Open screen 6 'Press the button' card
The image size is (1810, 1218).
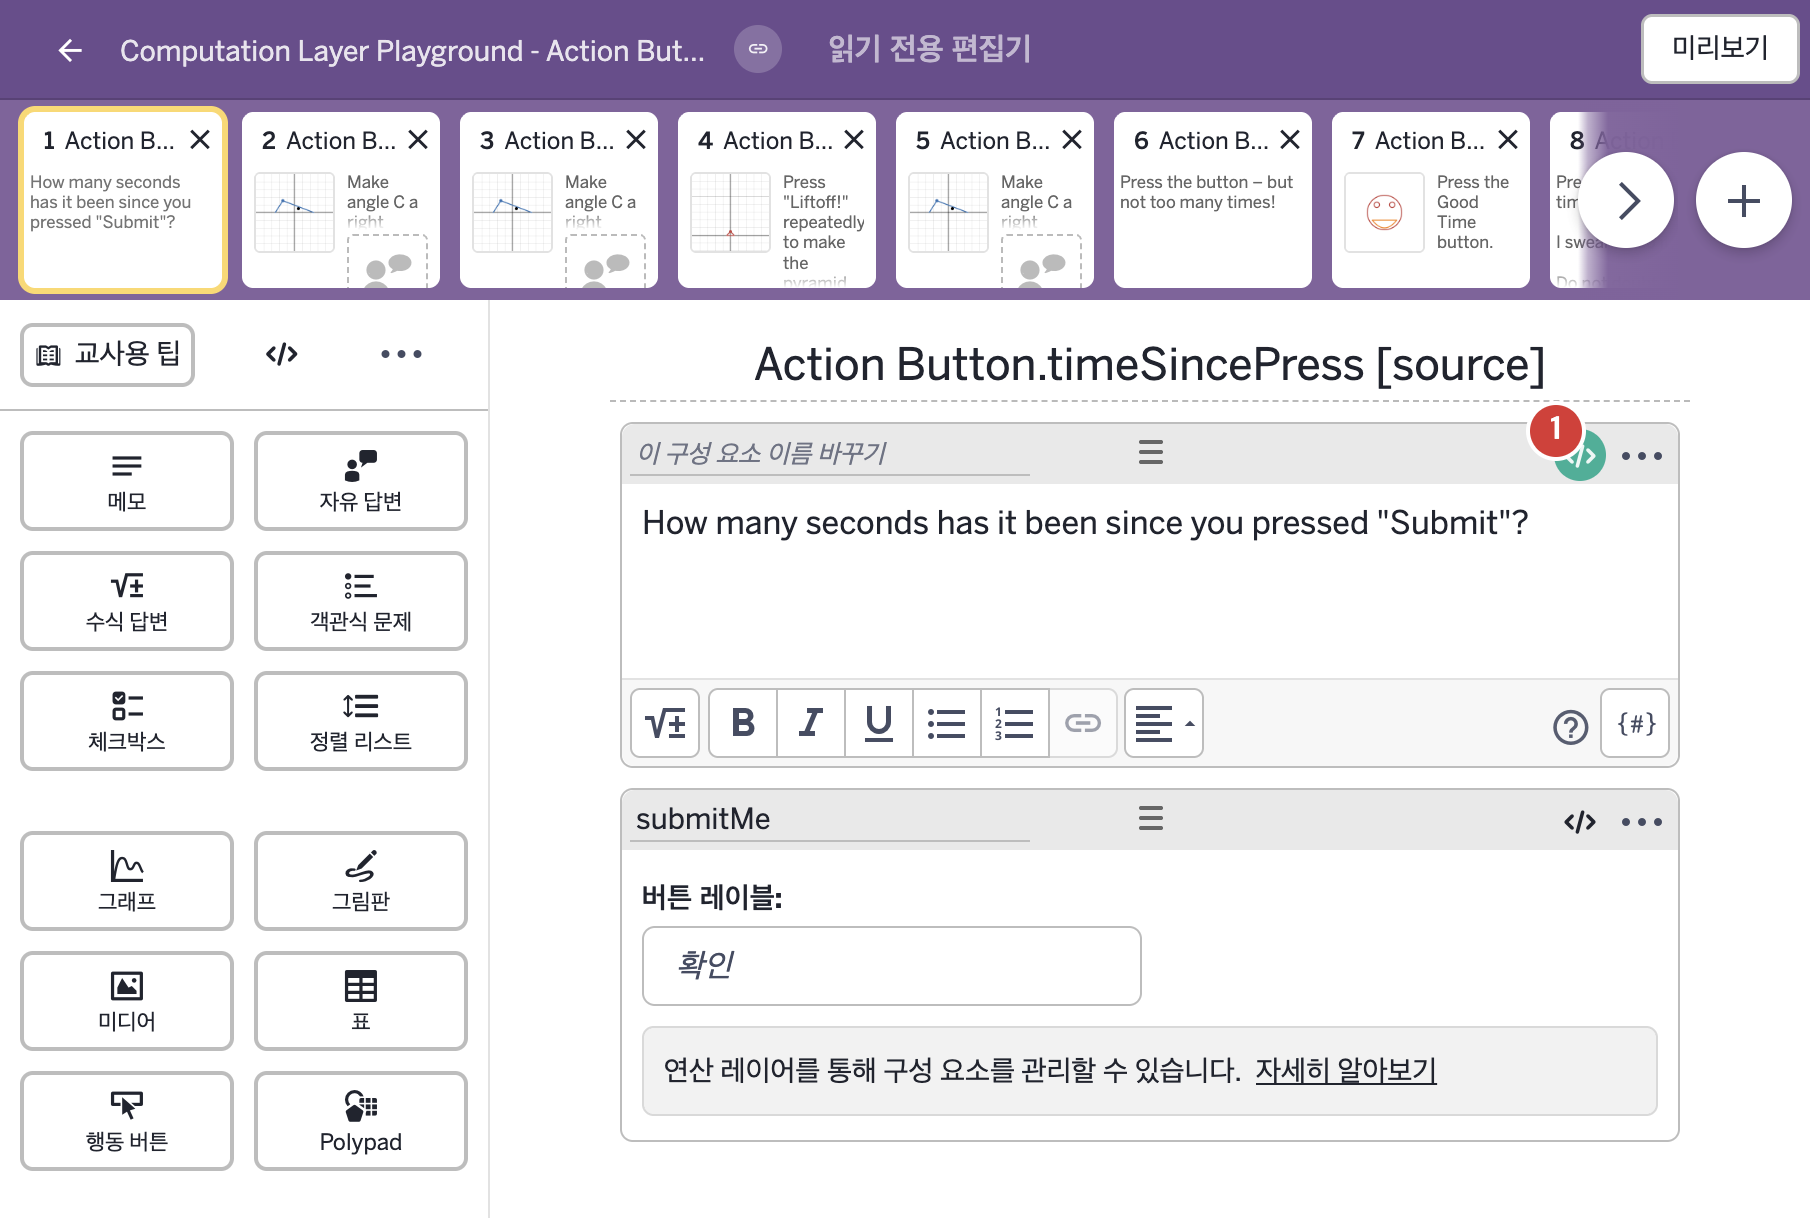click(x=1212, y=200)
